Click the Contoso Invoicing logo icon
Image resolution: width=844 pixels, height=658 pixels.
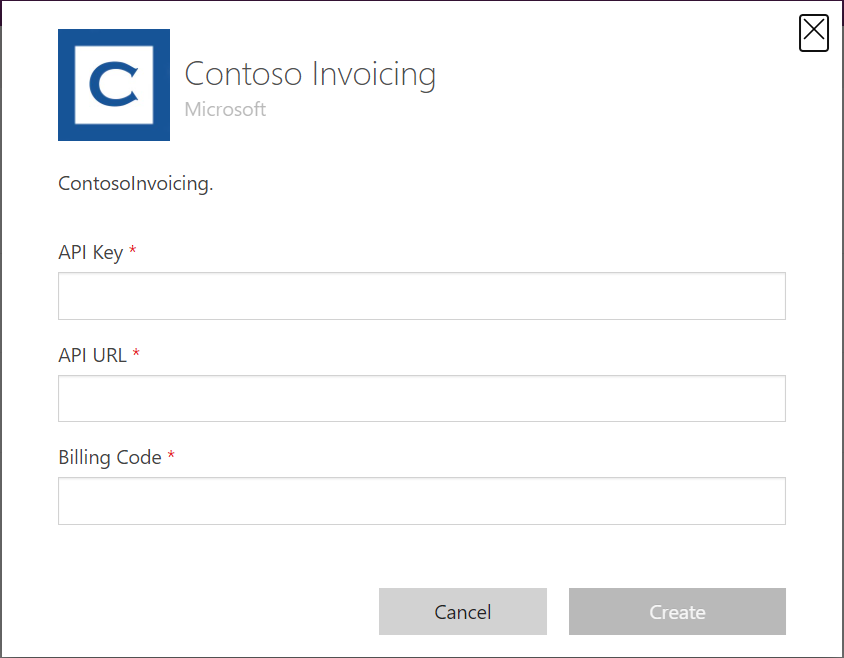[x=114, y=85]
